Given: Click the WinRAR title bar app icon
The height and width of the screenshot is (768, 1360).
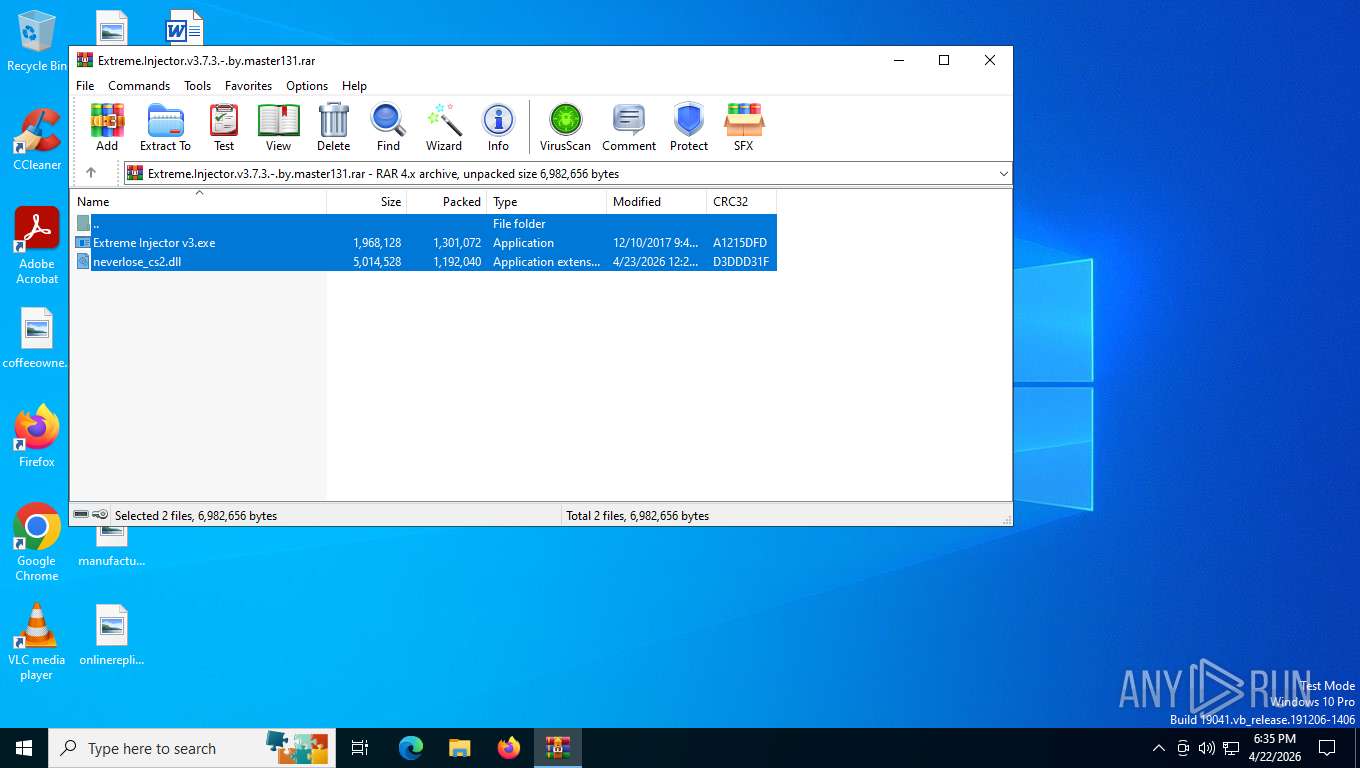Looking at the screenshot, I should (85, 60).
